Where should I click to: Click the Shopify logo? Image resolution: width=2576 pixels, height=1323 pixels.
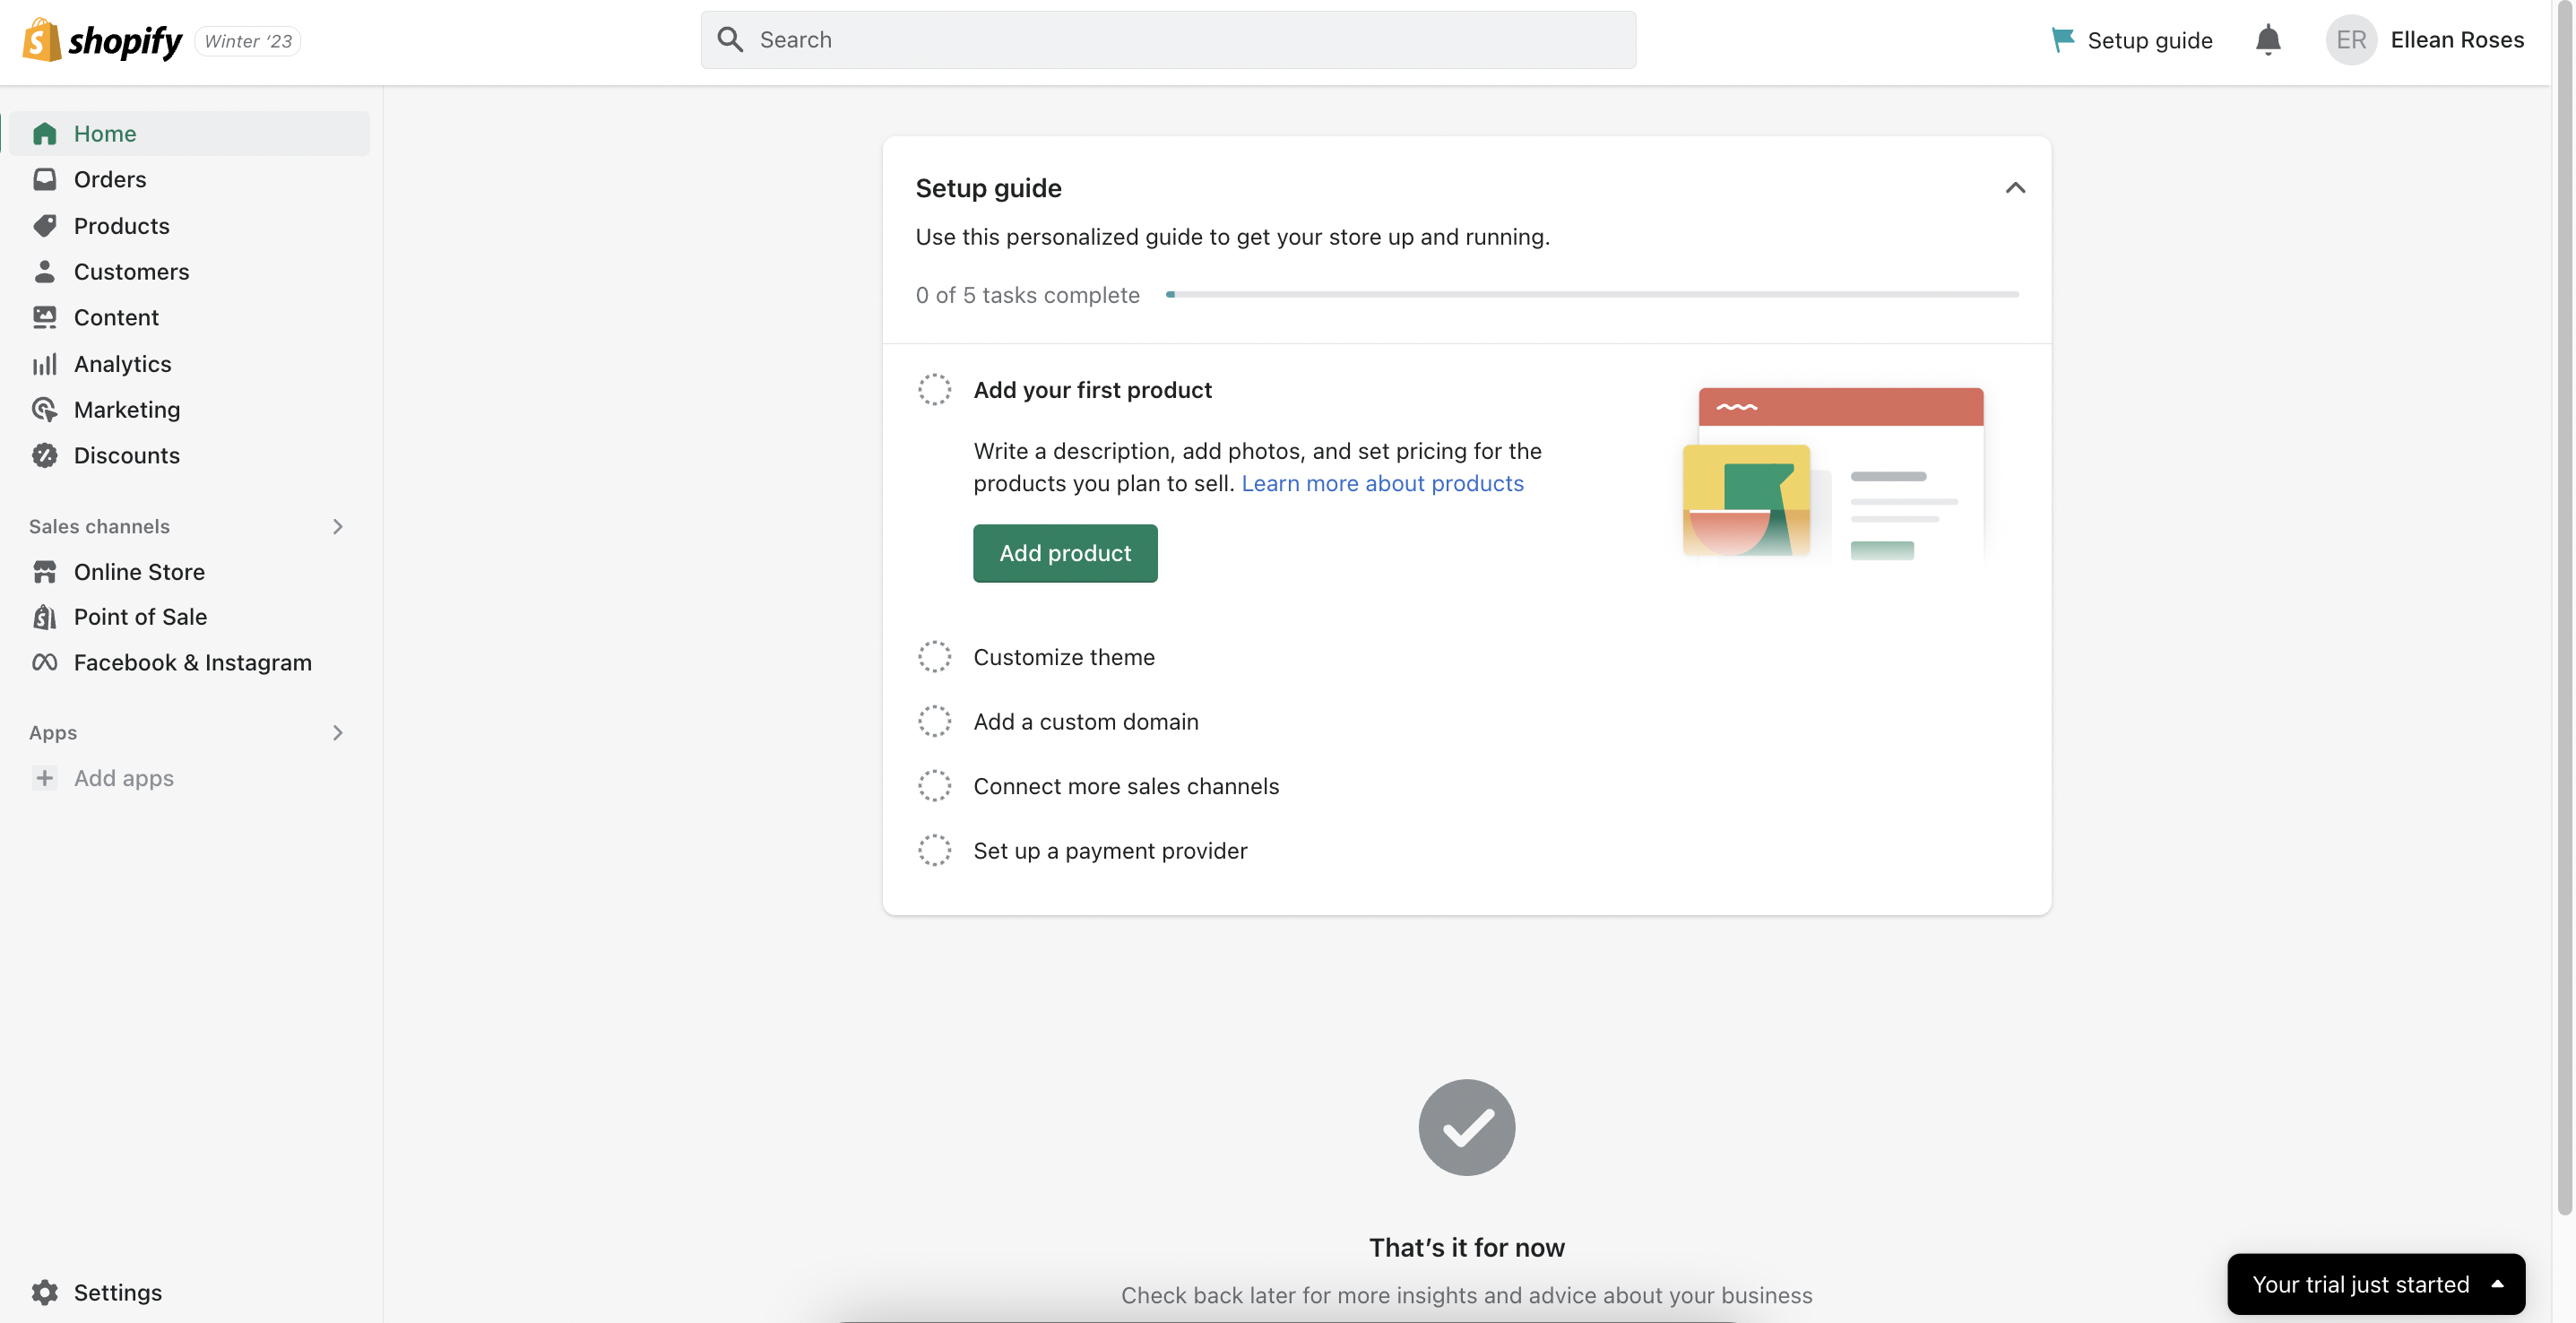(x=102, y=40)
